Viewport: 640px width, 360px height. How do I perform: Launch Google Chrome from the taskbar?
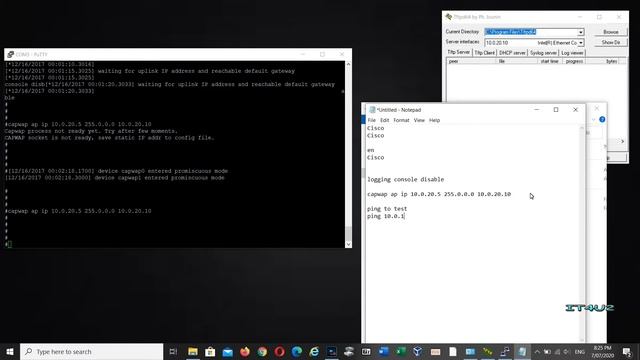coord(262,351)
